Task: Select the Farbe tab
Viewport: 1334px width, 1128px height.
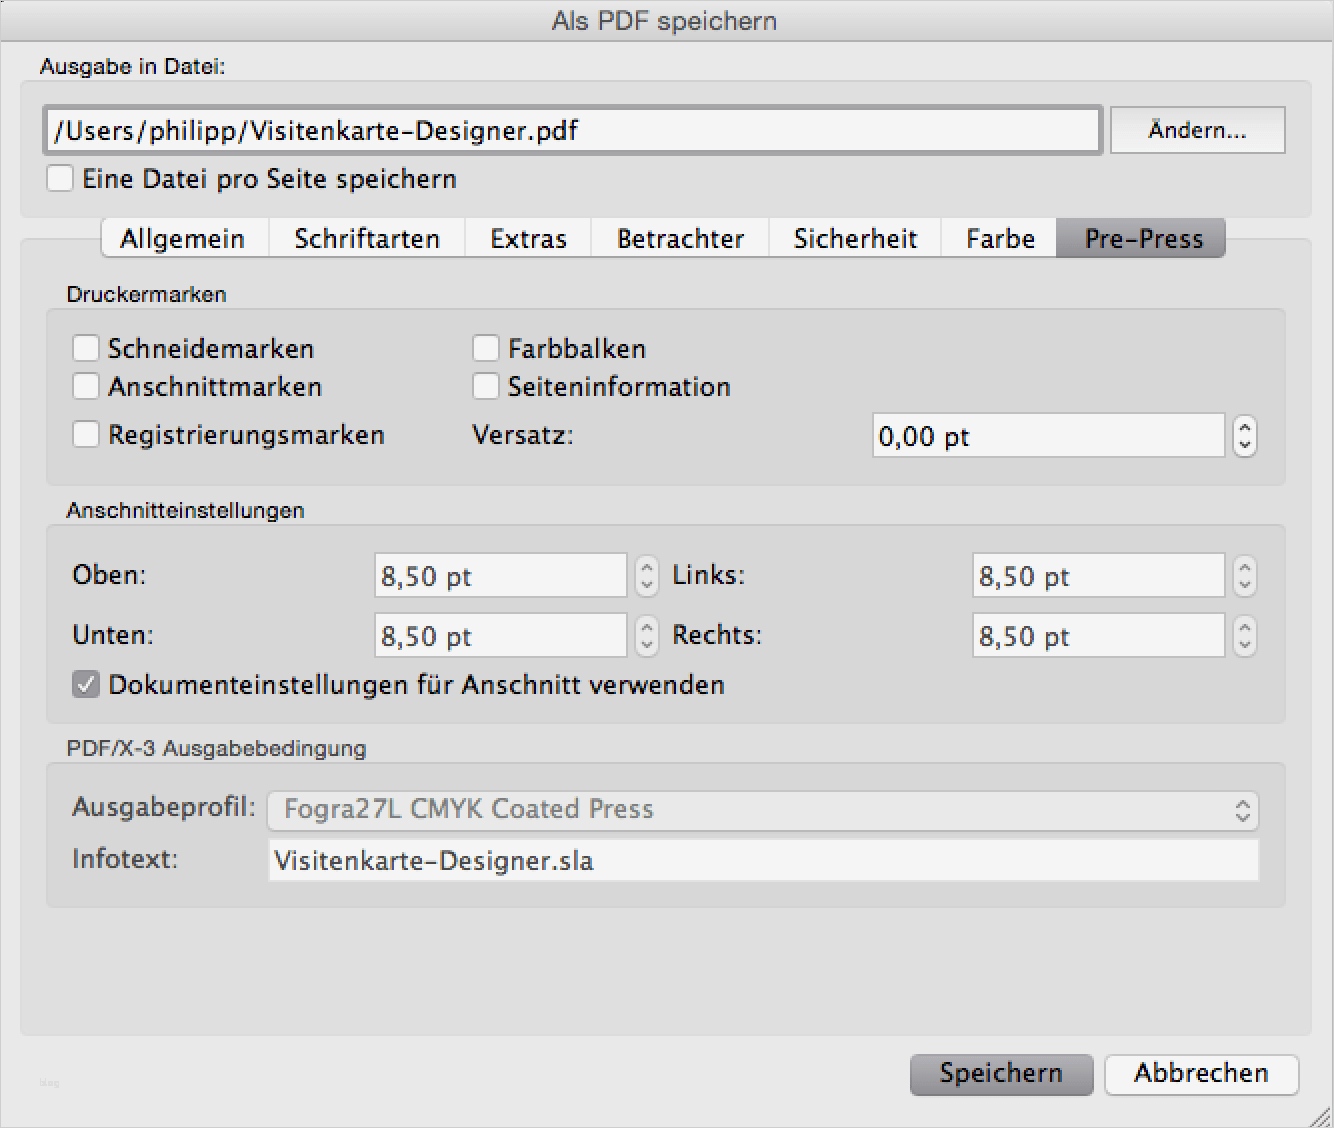Action: click(999, 238)
